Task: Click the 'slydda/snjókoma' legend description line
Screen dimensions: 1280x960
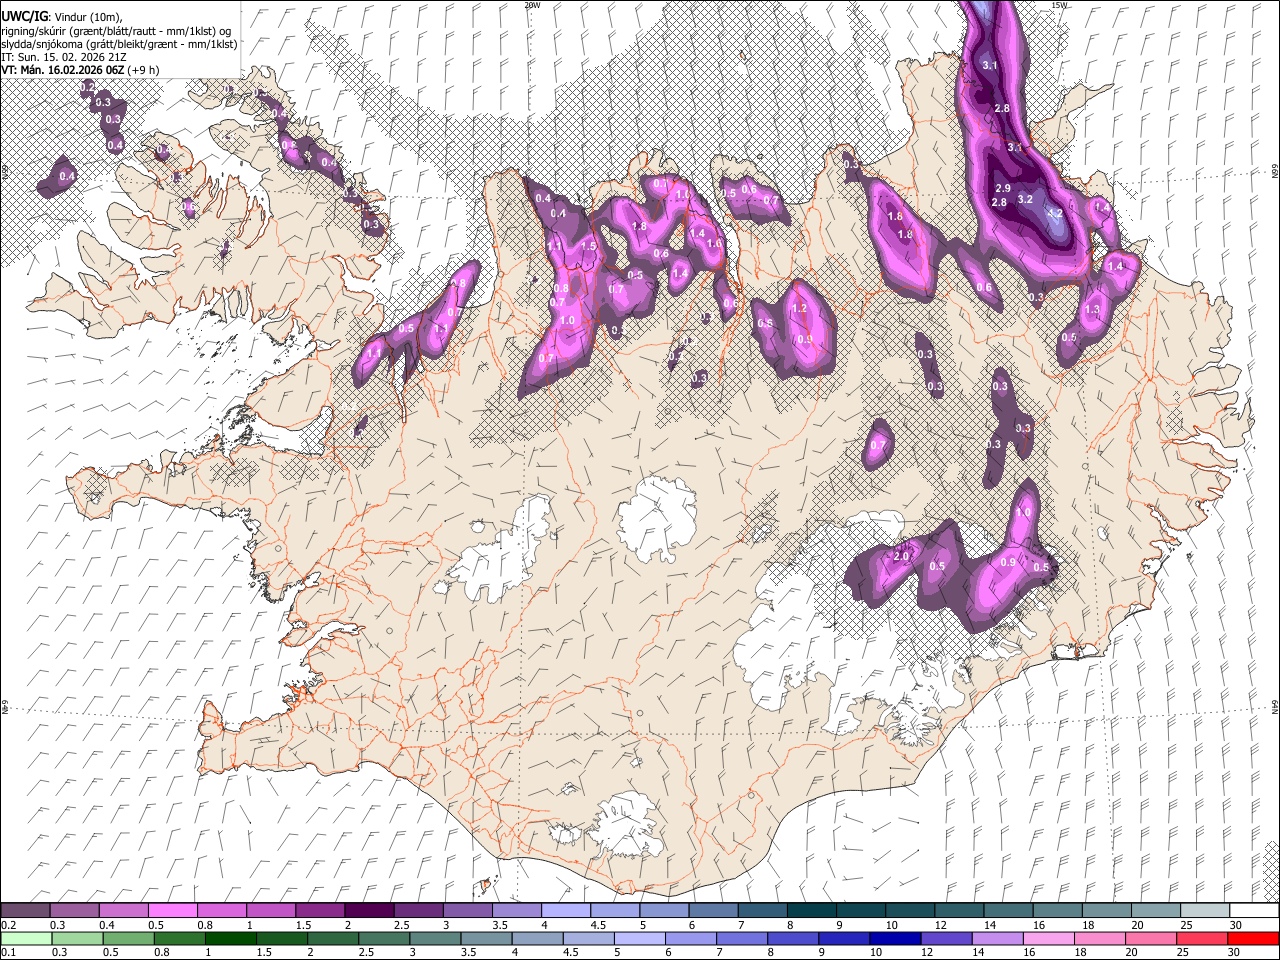Action: tap(119, 44)
